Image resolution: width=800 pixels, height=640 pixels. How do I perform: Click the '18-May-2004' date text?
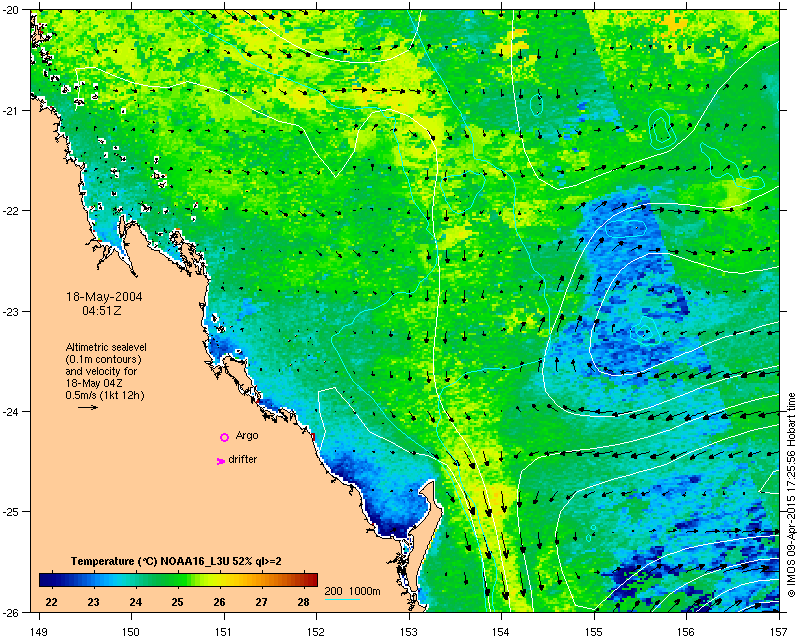(104, 297)
